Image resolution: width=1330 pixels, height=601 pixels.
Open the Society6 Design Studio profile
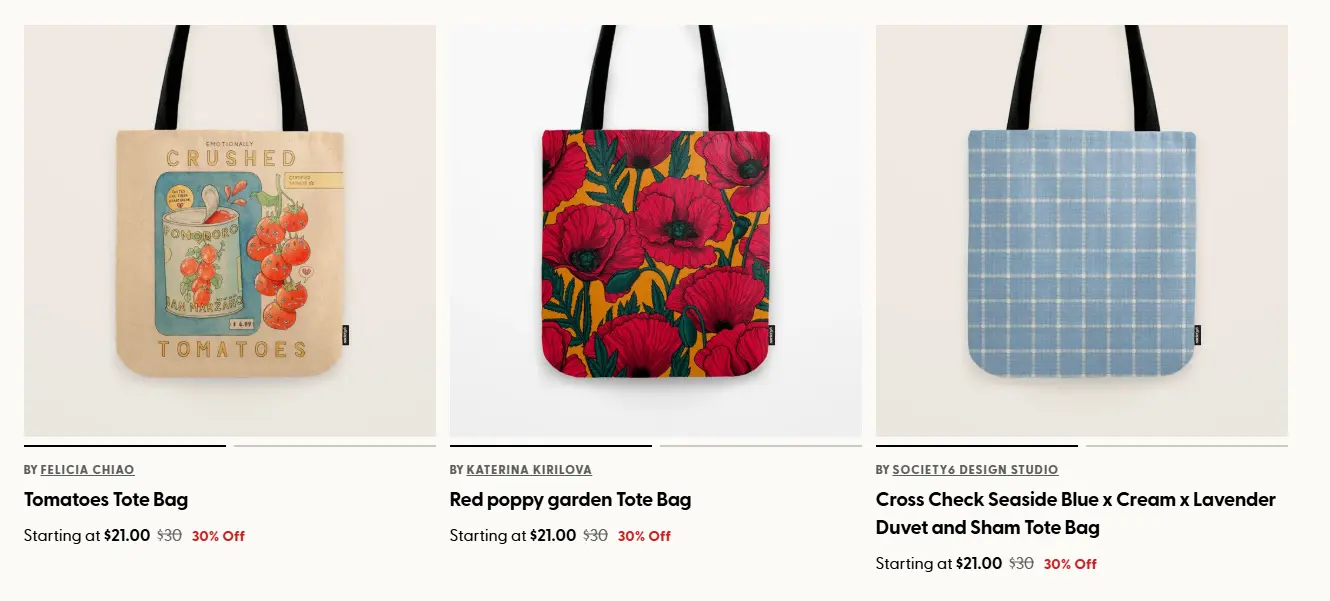(975, 469)
